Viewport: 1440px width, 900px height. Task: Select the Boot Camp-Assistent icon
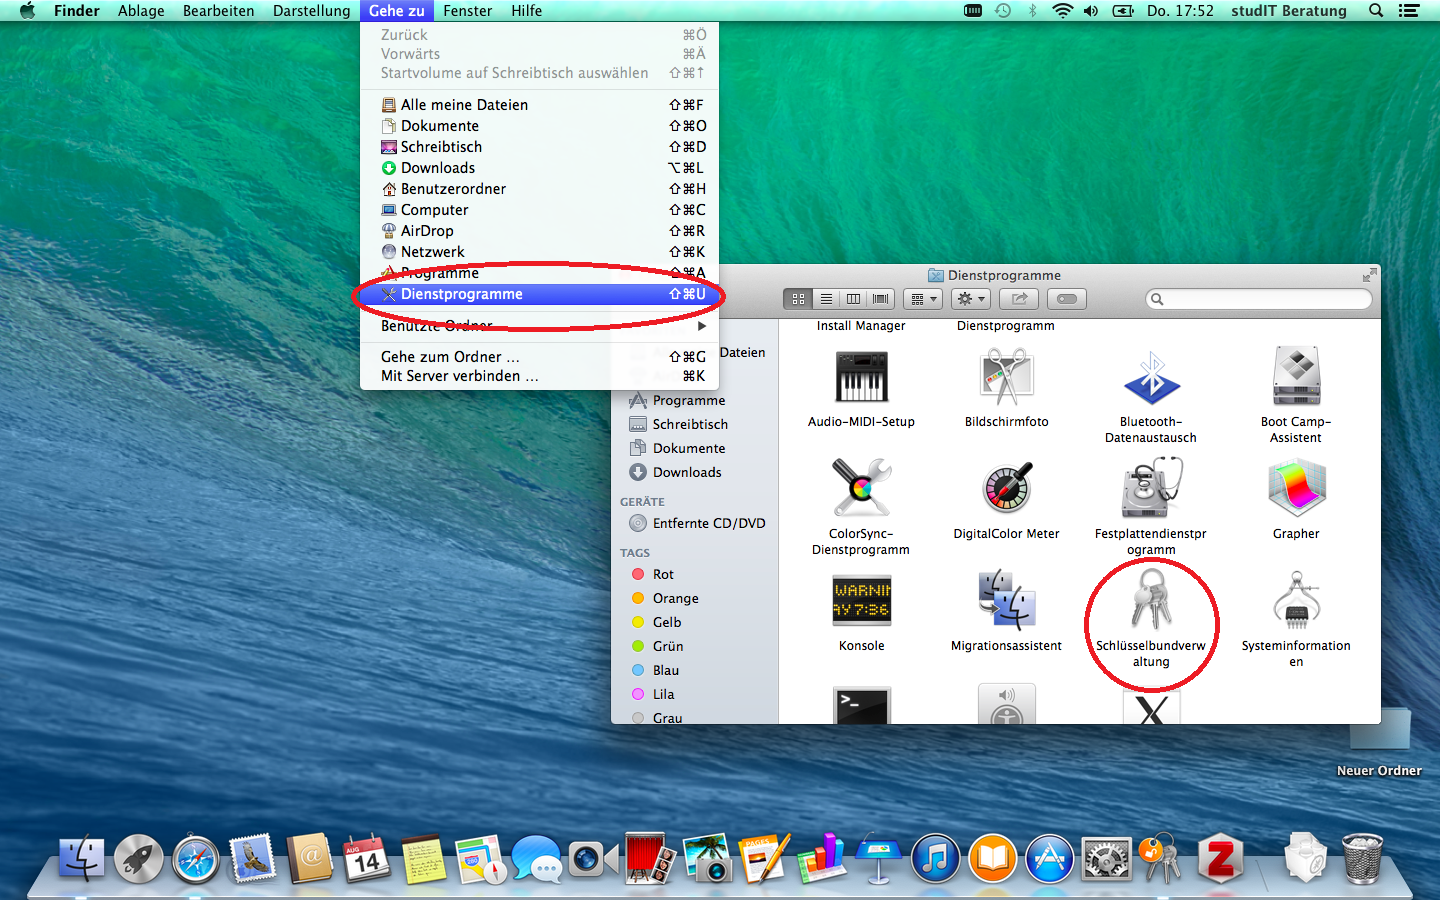tap(1296, 376)
